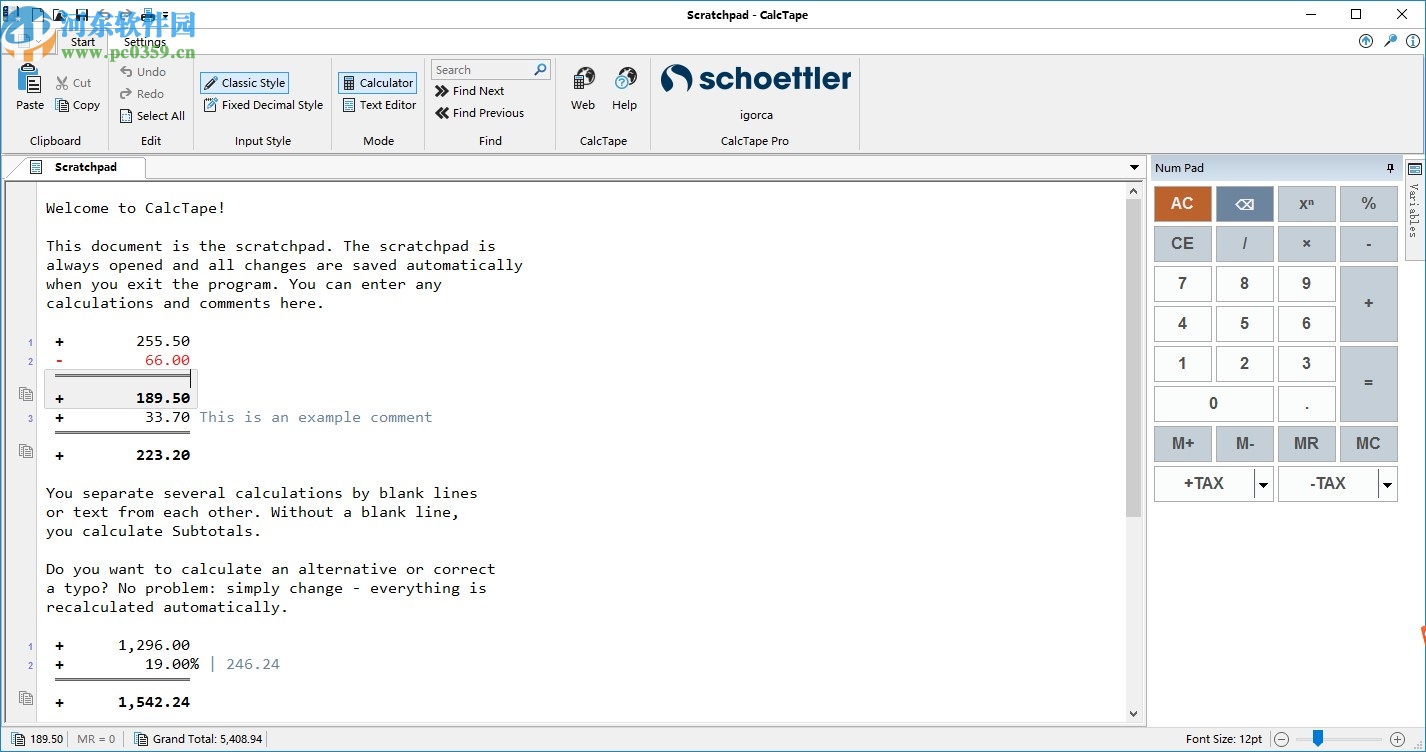Viewport: 1426px width, 752px height.
Task: Click the schoettler logo in the ribbon
Action: [x=756, y=79]
